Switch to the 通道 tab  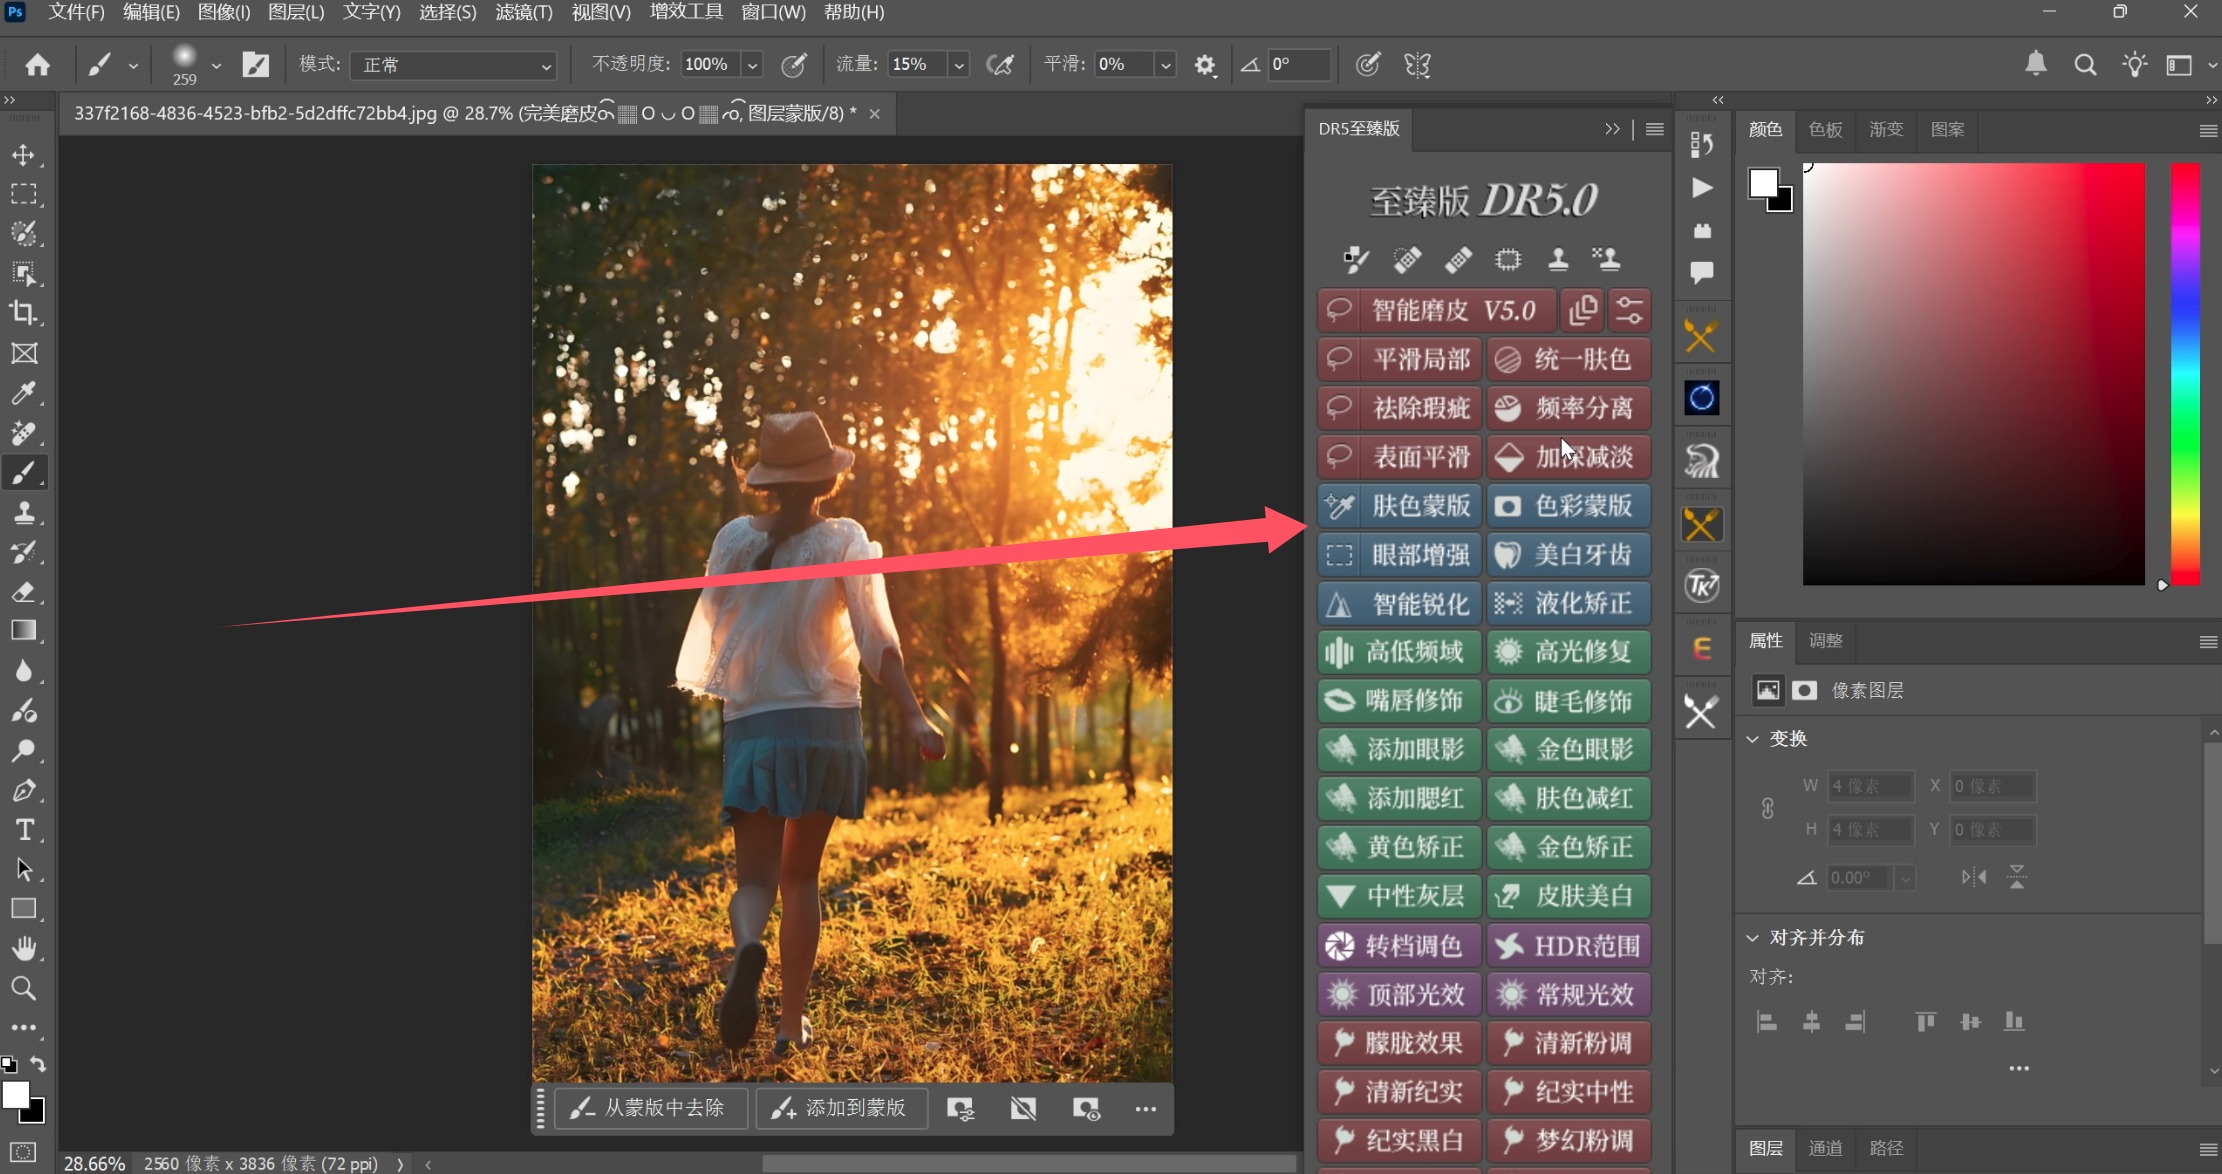click(x=1825, y=1148)
